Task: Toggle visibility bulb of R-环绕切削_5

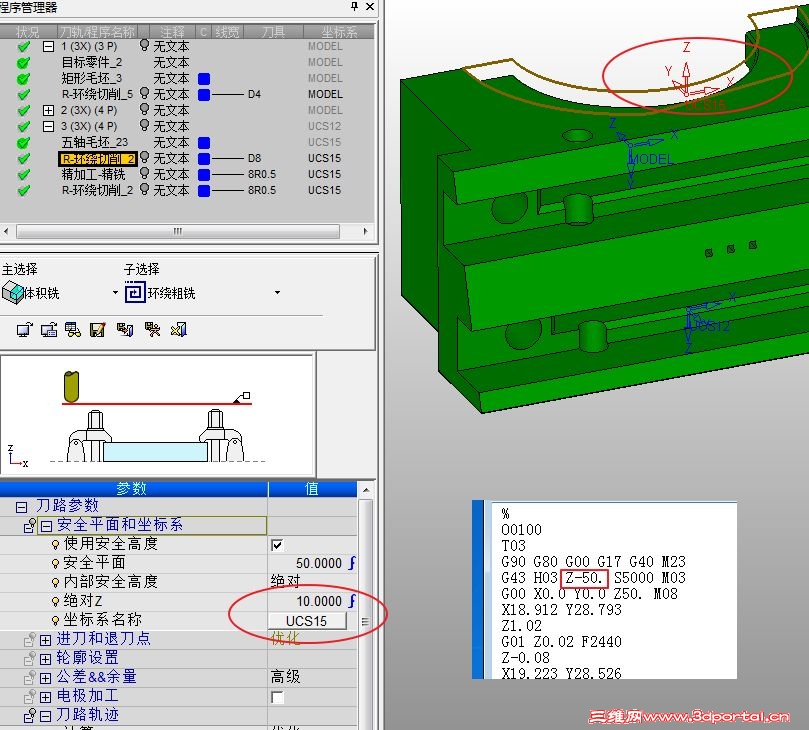Action: (144, 93)
